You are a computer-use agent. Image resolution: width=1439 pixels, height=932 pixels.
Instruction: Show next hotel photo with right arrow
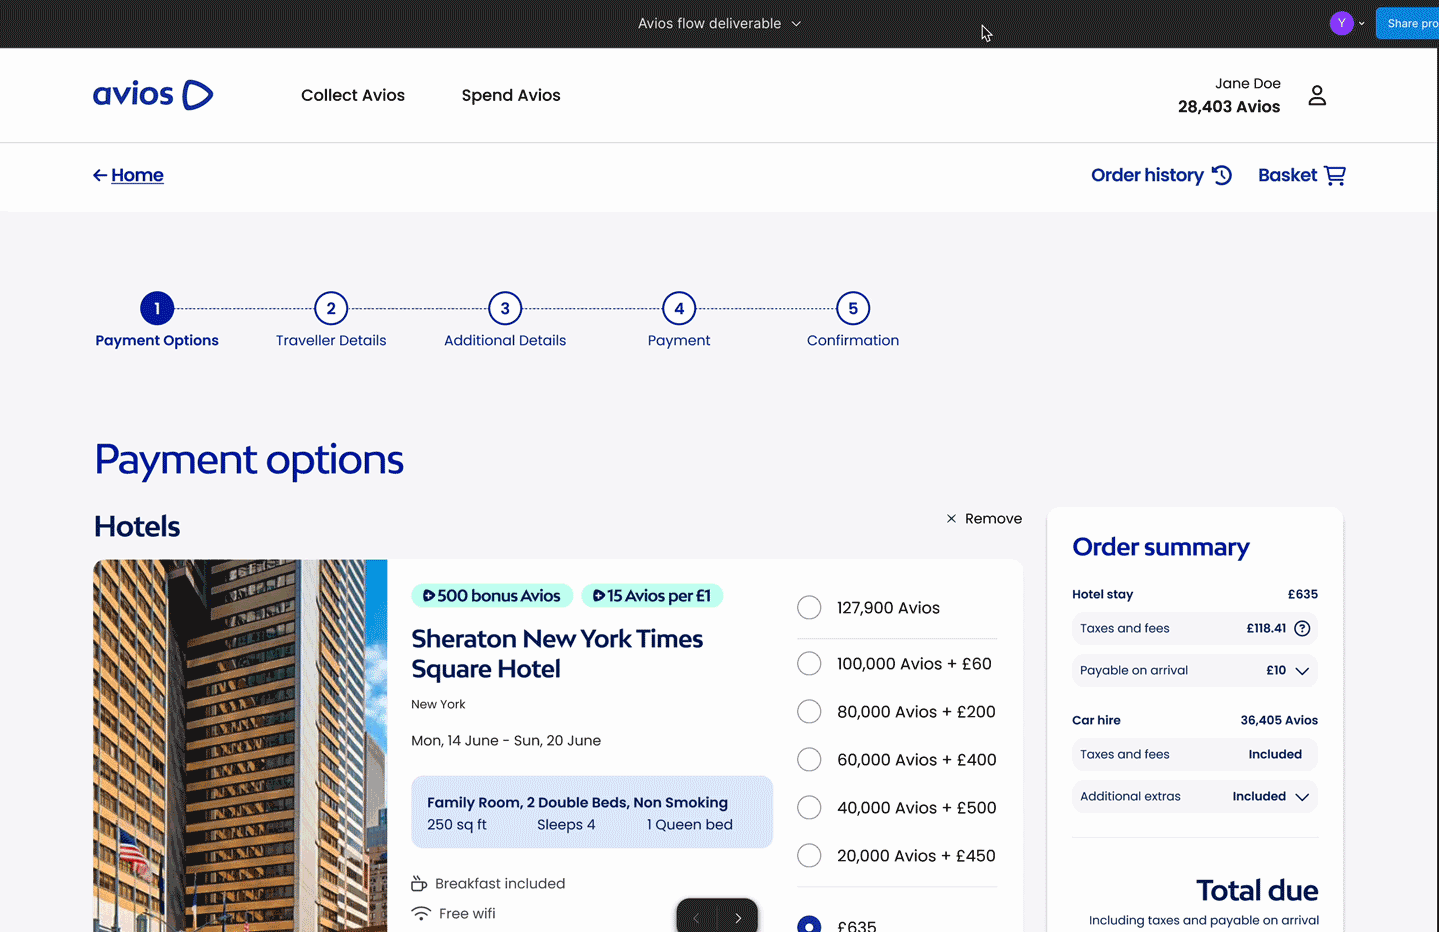click(x=738, y=917)
